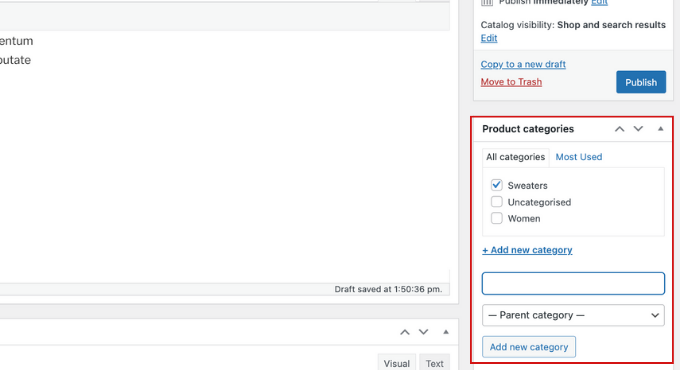
Task: Click the Product categories heading
Action: (528, 129)
